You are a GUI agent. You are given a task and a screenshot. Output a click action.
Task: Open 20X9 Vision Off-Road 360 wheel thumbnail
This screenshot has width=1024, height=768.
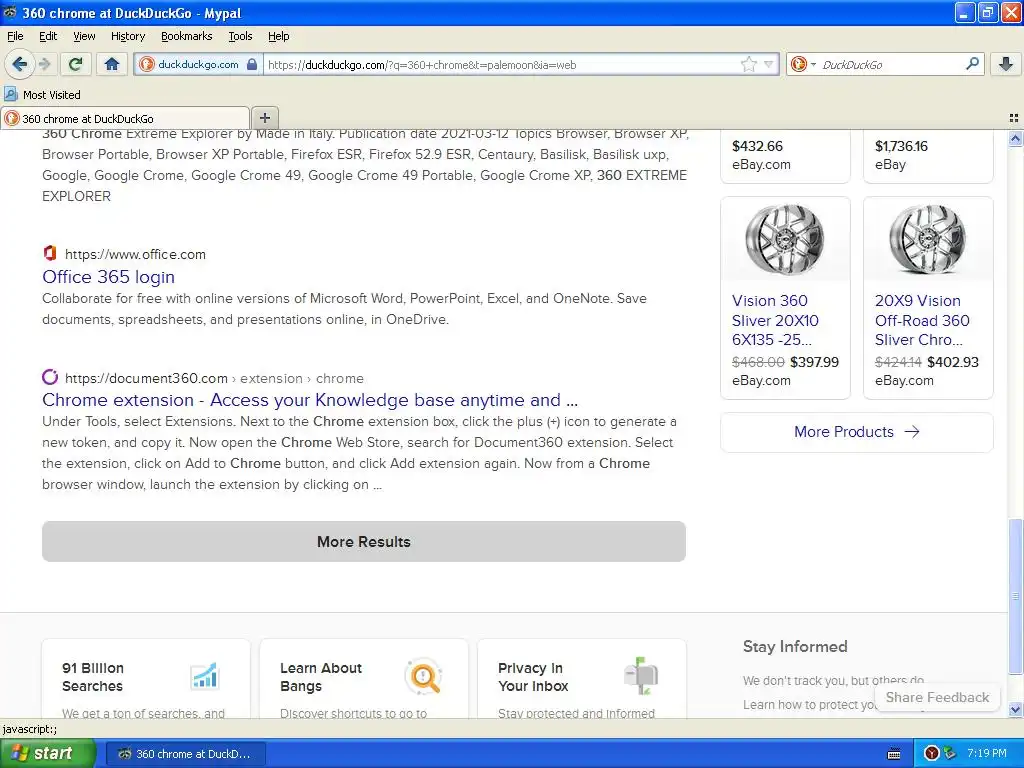[928, 240]
